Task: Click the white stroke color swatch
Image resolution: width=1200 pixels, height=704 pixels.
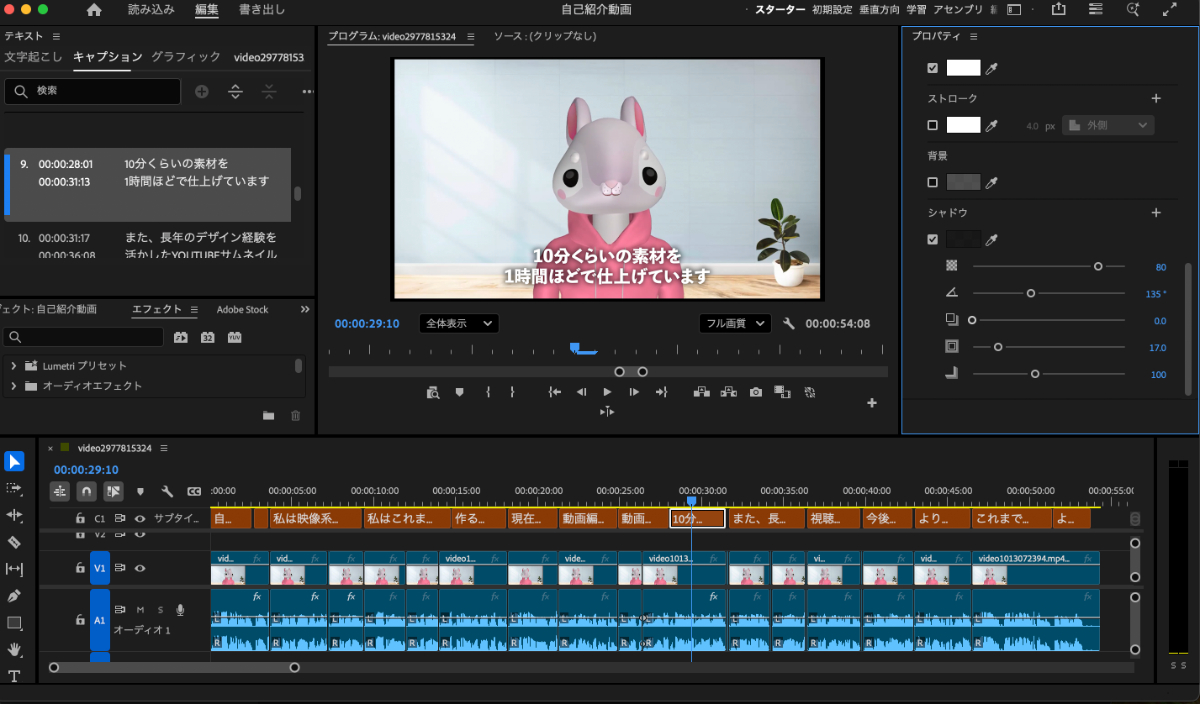Action: [963, 126]
